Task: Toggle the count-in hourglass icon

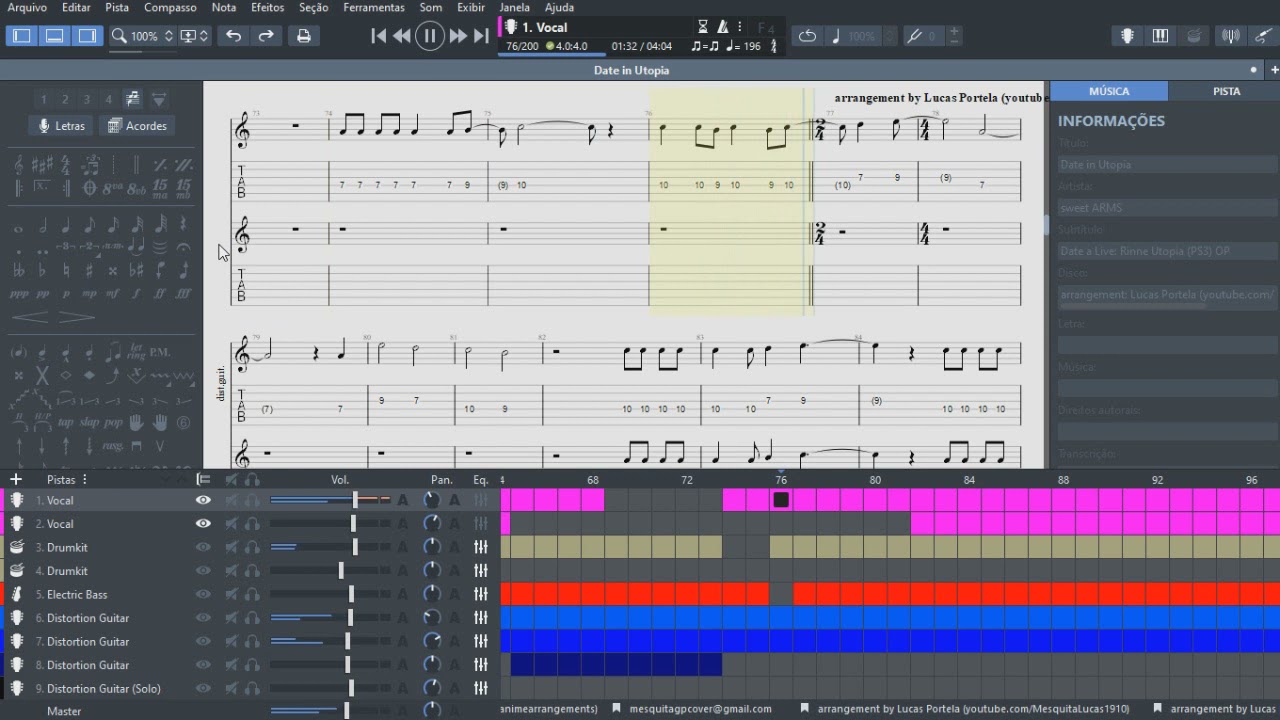Action: click(x=703, y=27)
